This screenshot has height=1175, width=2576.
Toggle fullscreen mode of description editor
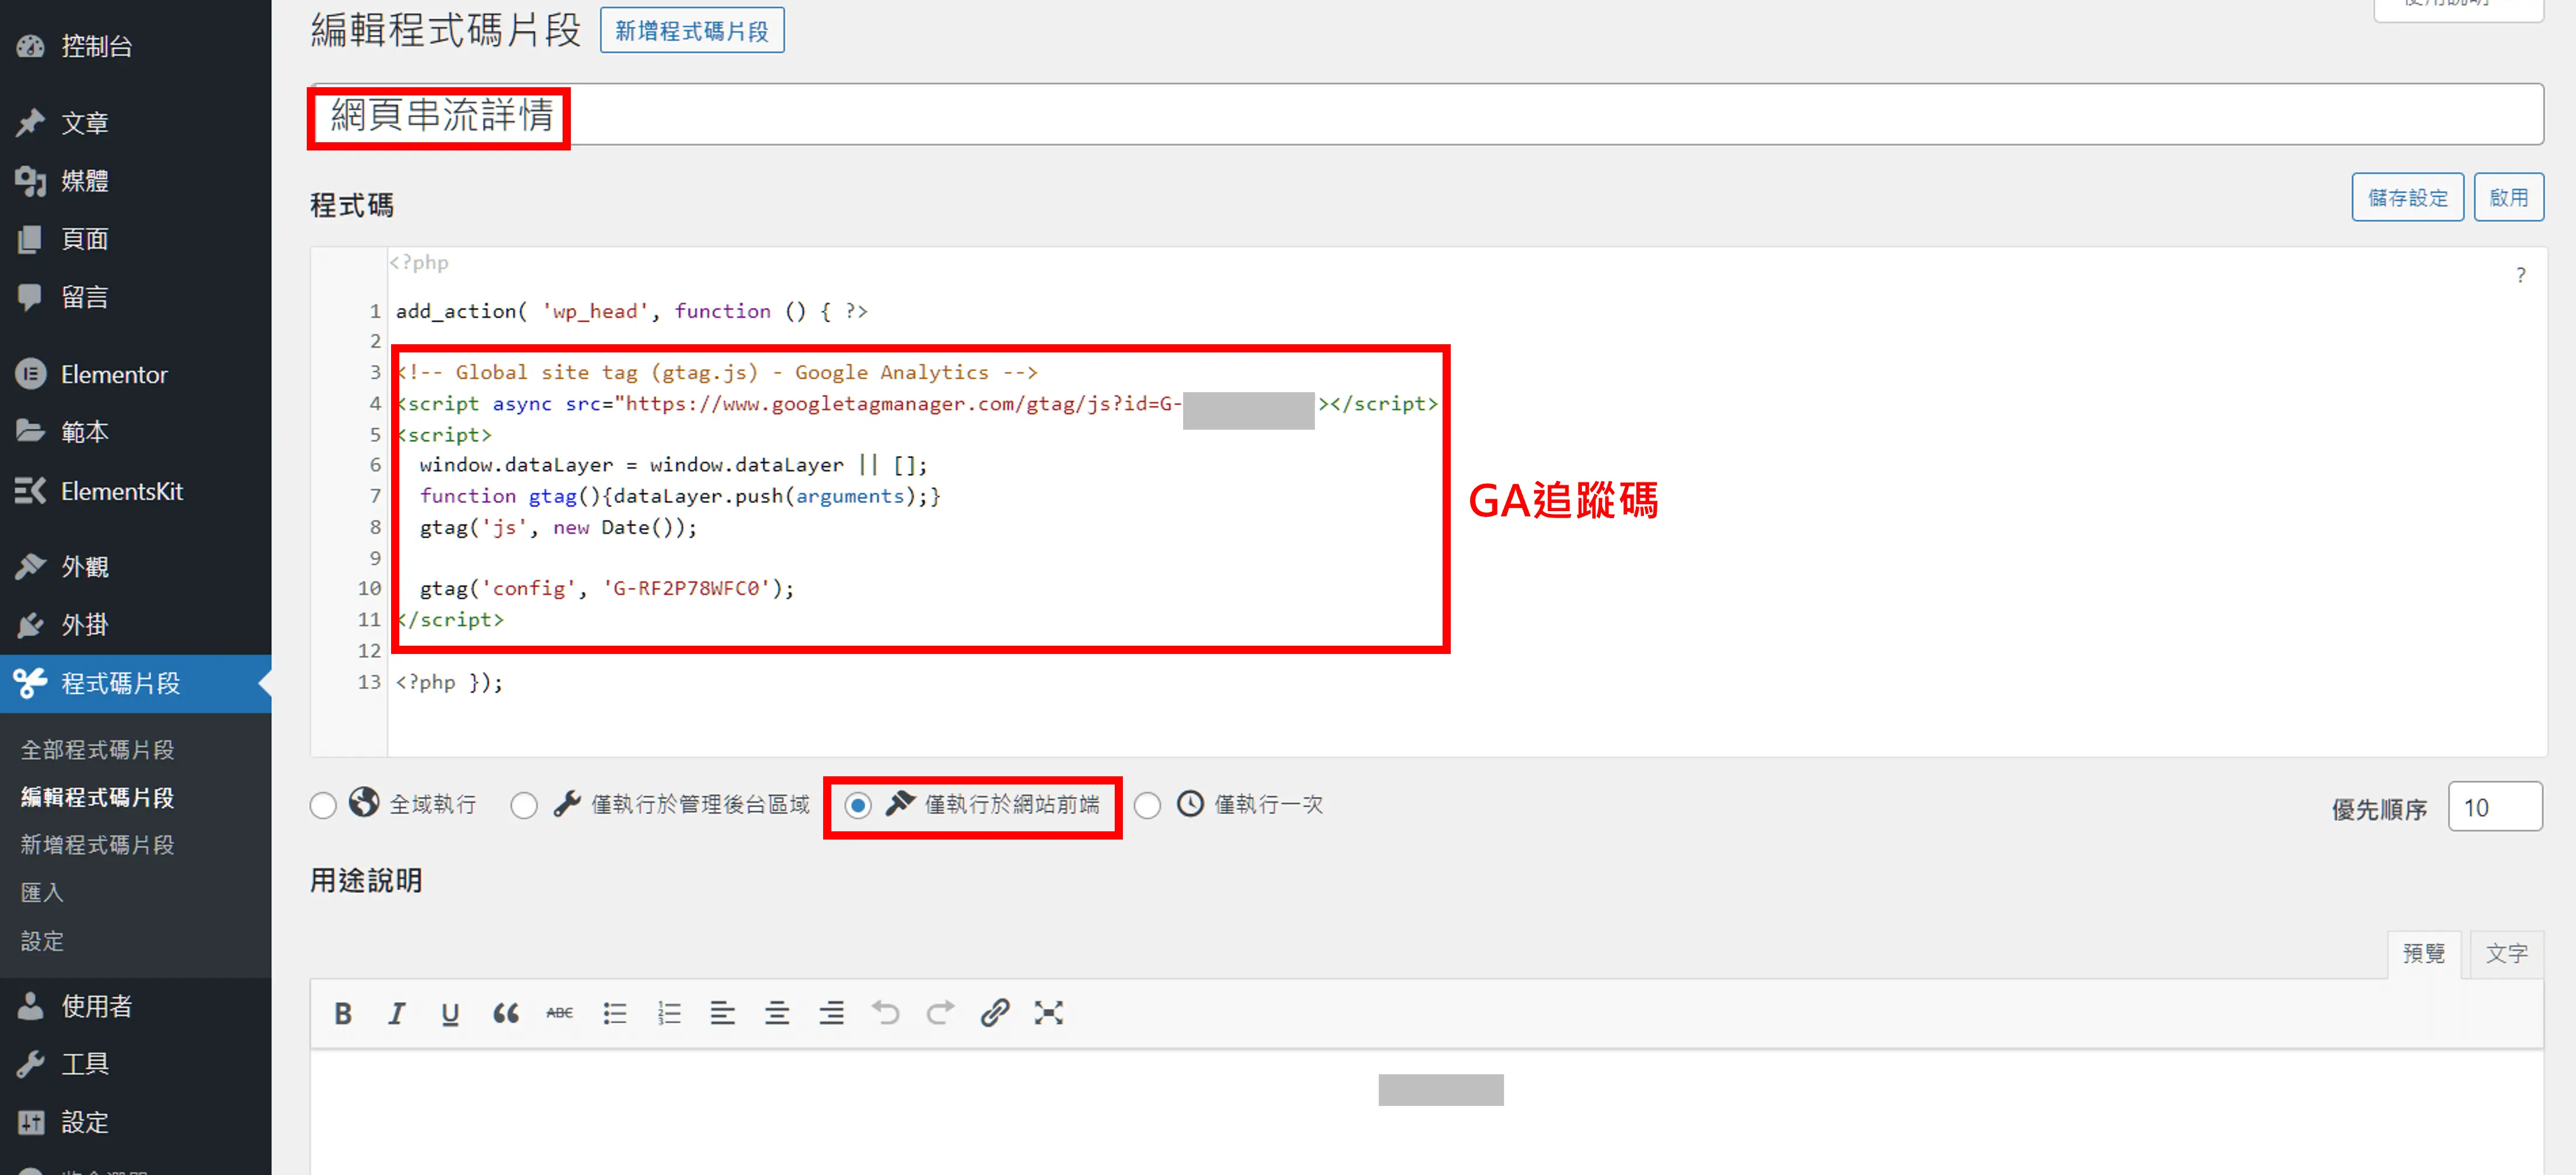pyautogui.click(x=1048, y=1013)
